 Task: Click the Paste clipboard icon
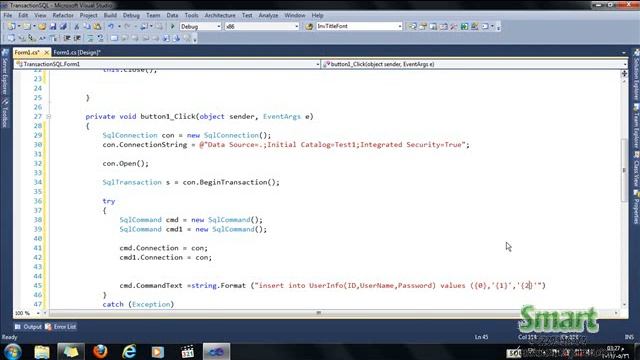tap(97, 27)
